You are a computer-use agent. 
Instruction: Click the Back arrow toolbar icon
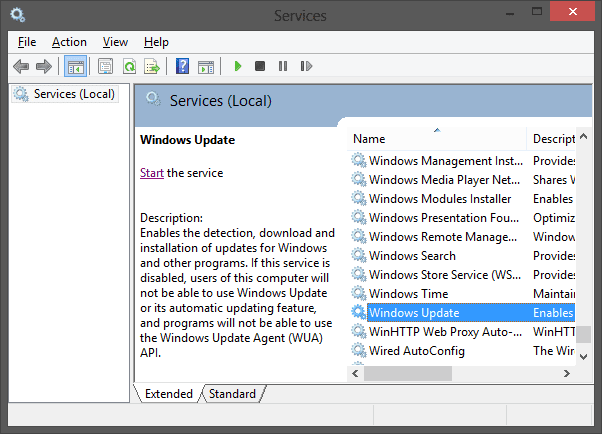(x=21, y=66)
